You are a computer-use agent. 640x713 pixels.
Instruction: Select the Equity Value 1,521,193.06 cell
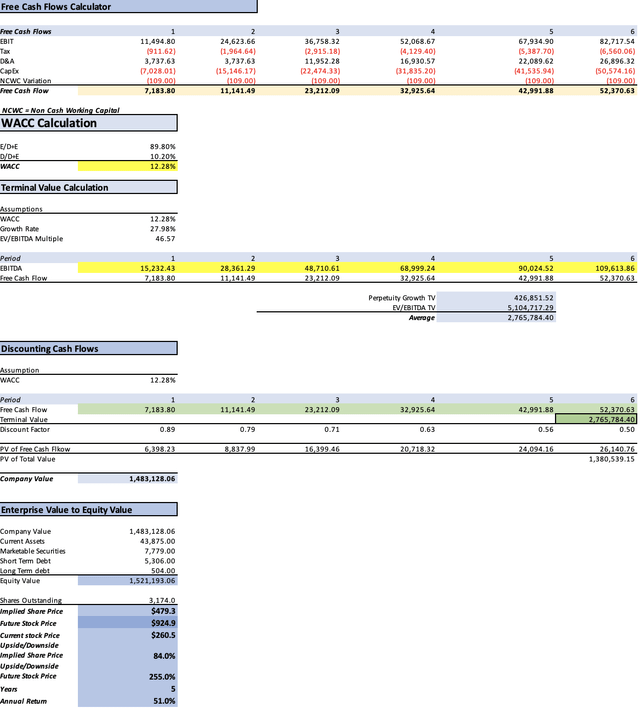click(x=128, y=581)
